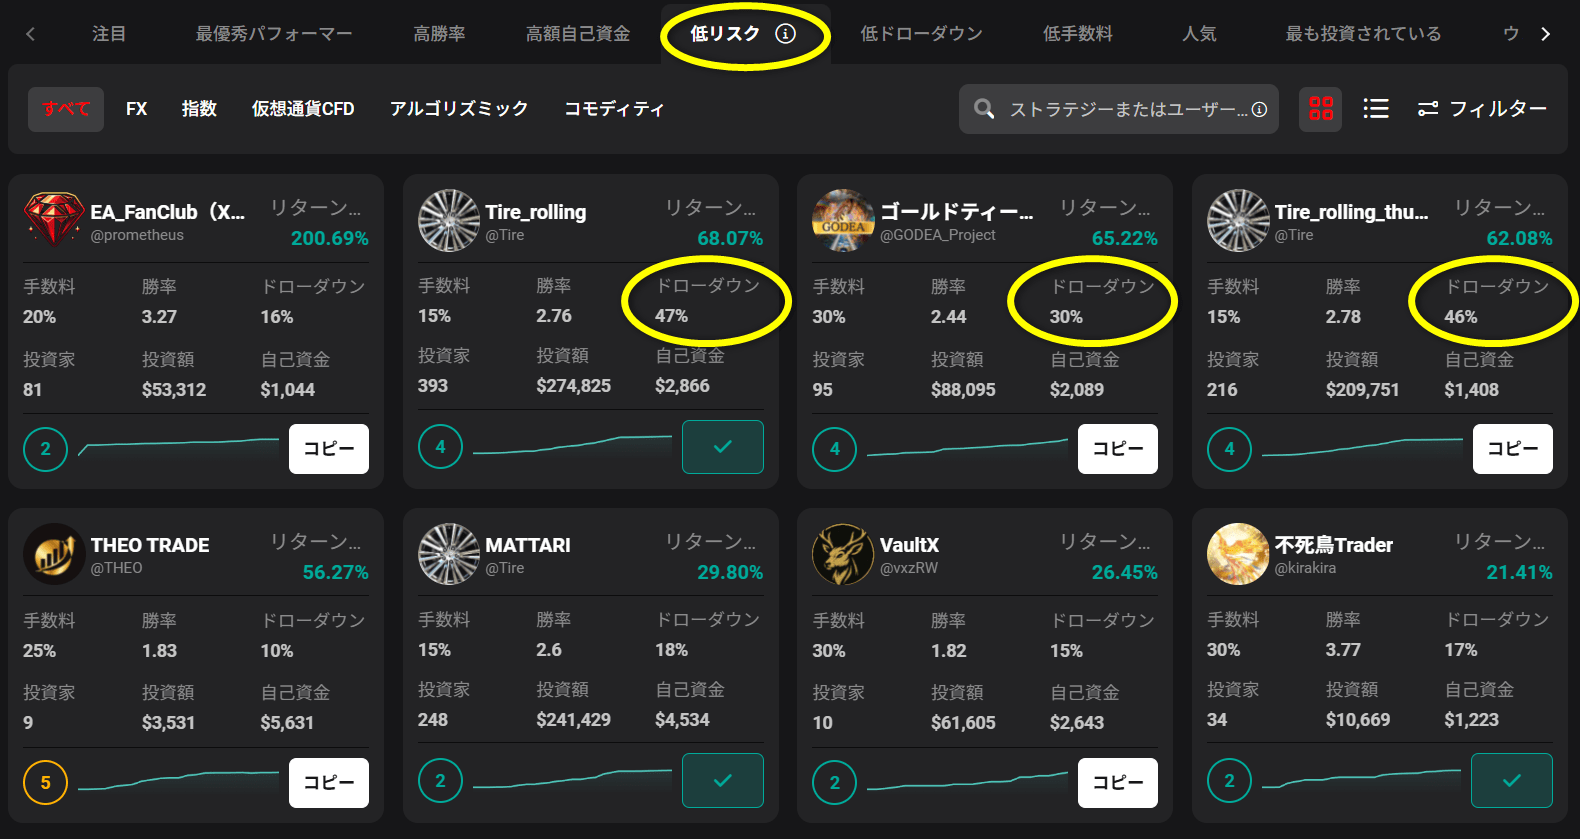Image resolution: width=1580 pixels, height=839 pixels.
Task: Click コピー button on ゴールドティー card
Action: click(1118, 449)
